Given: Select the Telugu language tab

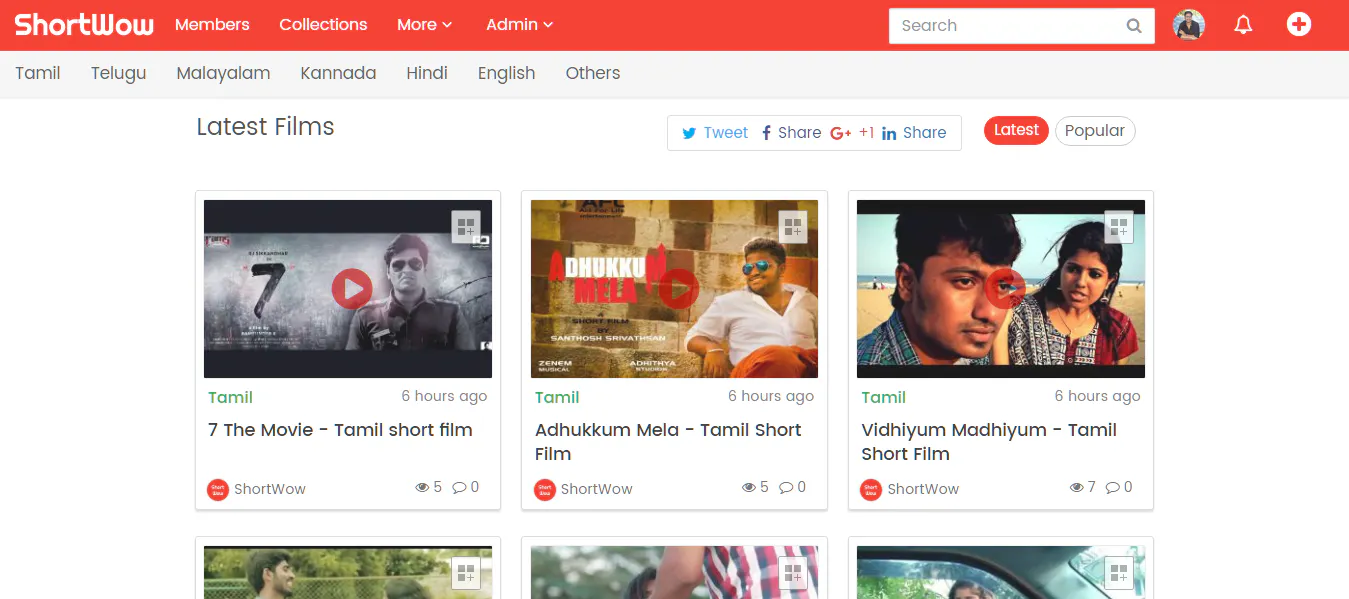Looking at the screenshot, I should [x=119, y=73].
